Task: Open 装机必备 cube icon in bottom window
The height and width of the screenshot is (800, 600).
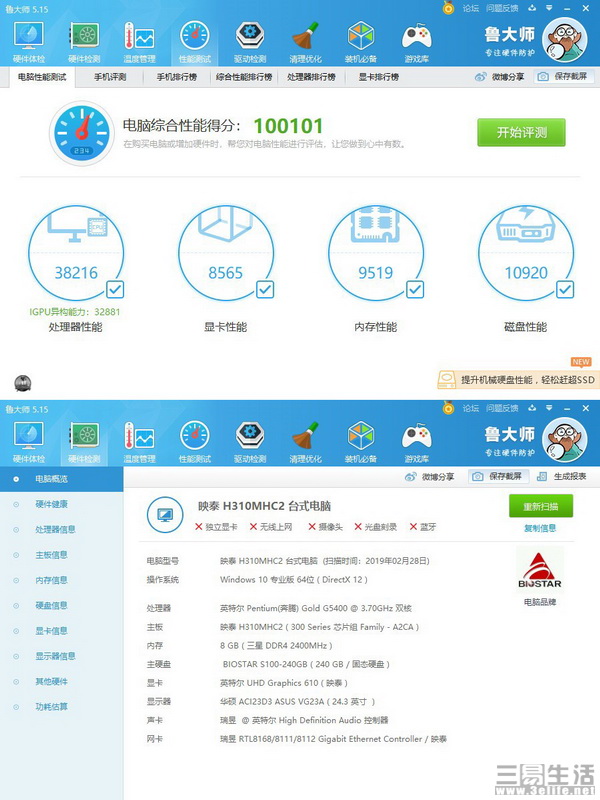Action: click(361, 436)
